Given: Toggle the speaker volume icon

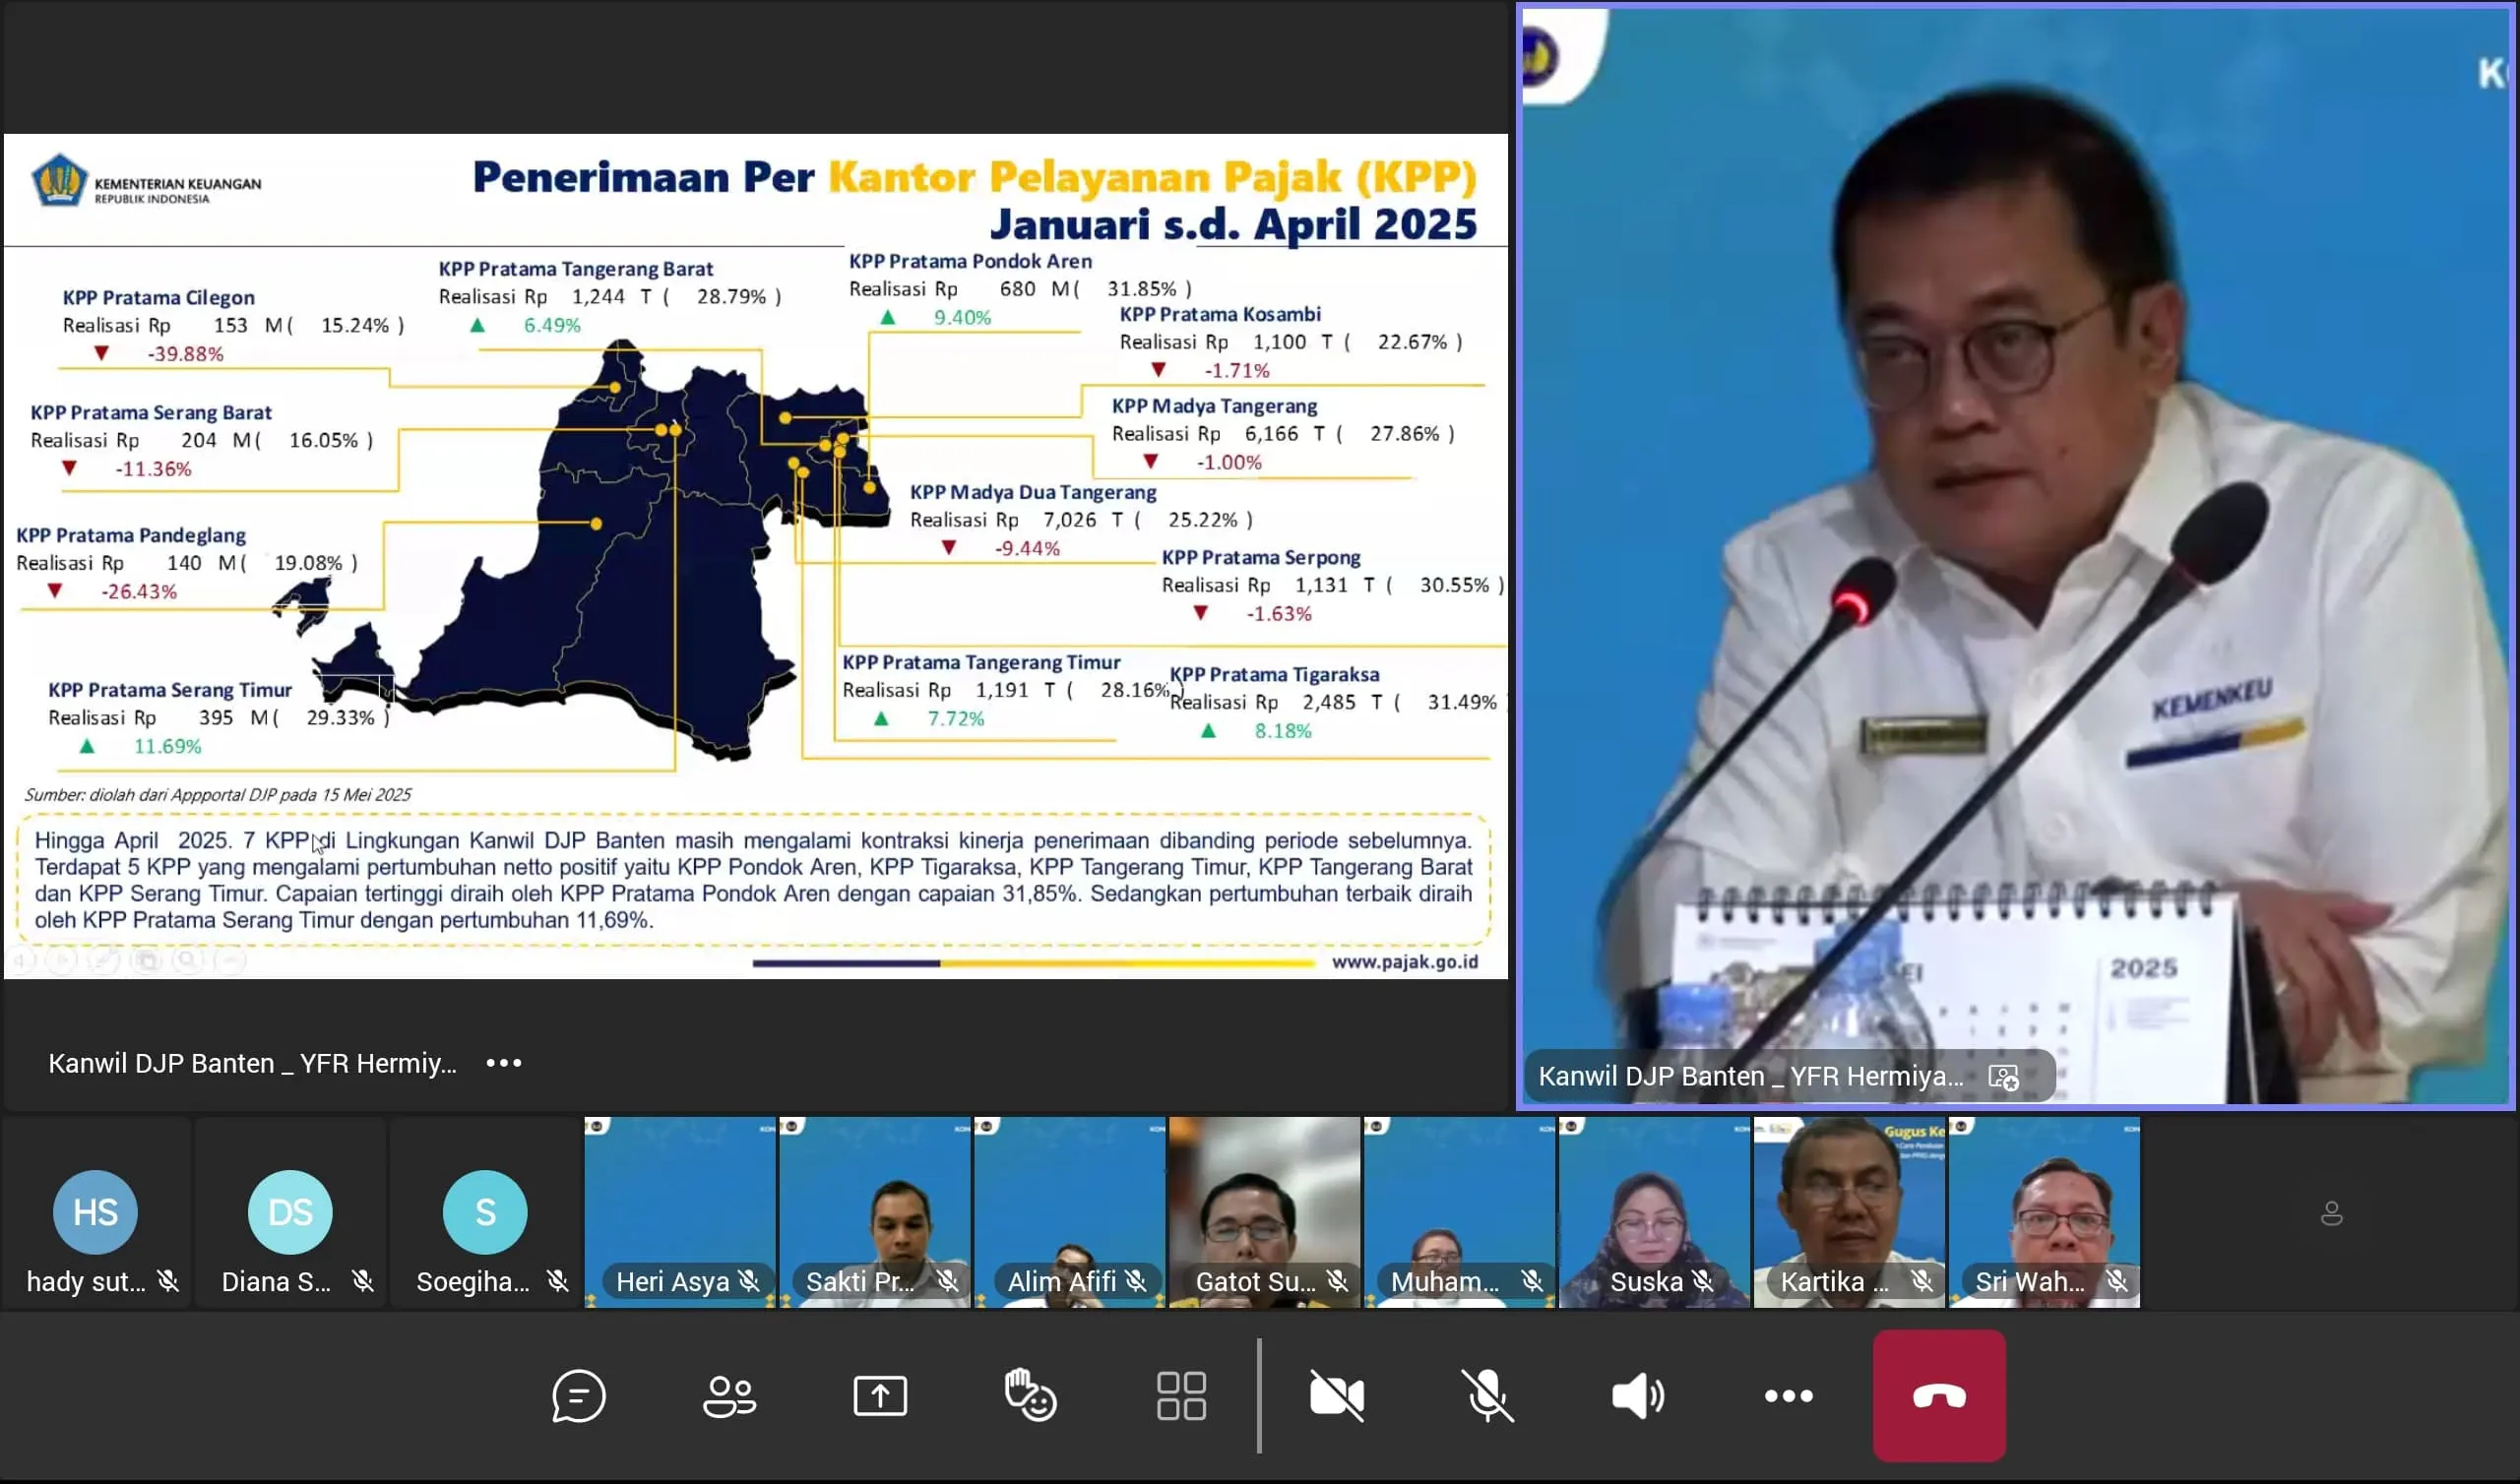Looking at the screenshot, I should (x=1638, y=1396).
